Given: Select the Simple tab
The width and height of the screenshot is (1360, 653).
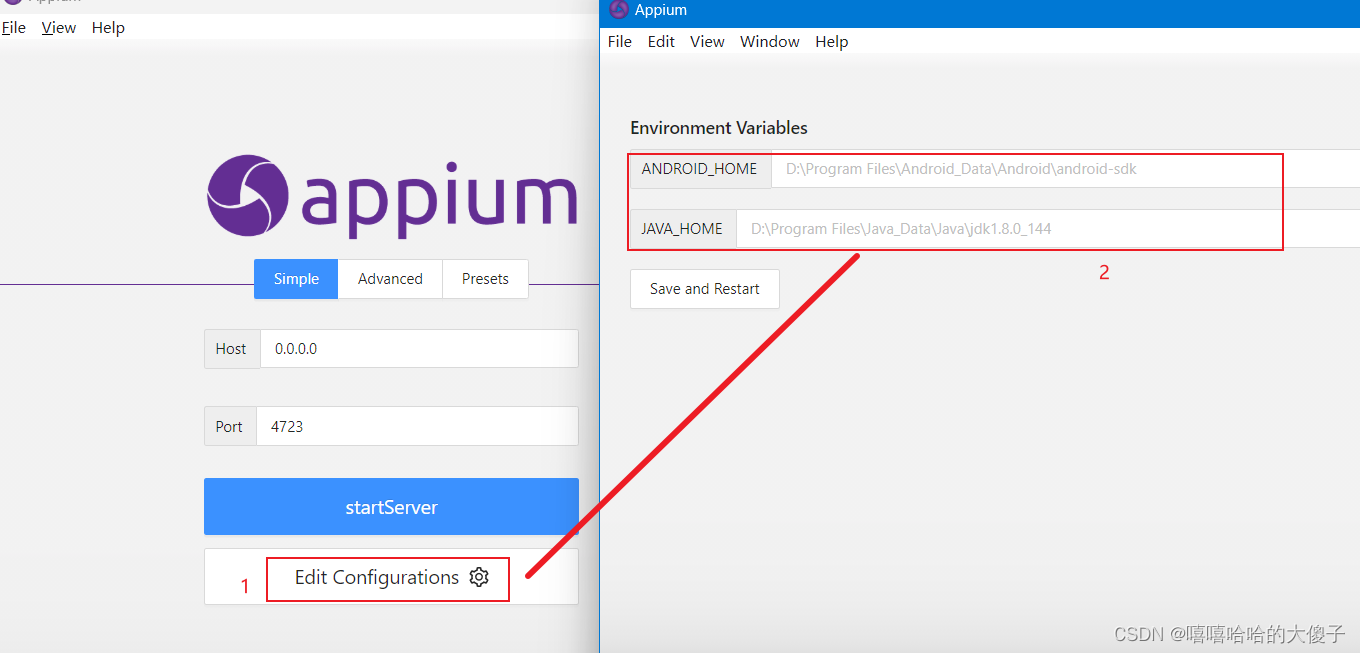Looking at the screenshot, I should click(296, 279).
